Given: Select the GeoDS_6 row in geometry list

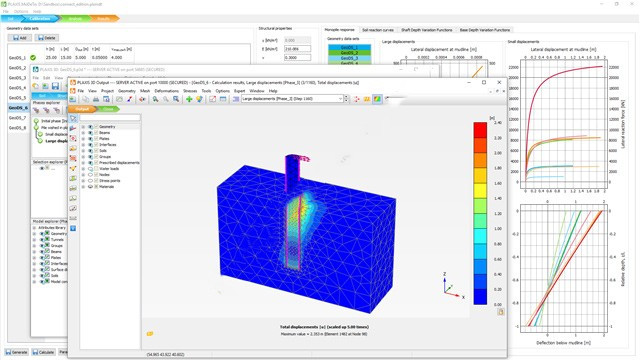Looking at the screenshot, I should point(18,108).
